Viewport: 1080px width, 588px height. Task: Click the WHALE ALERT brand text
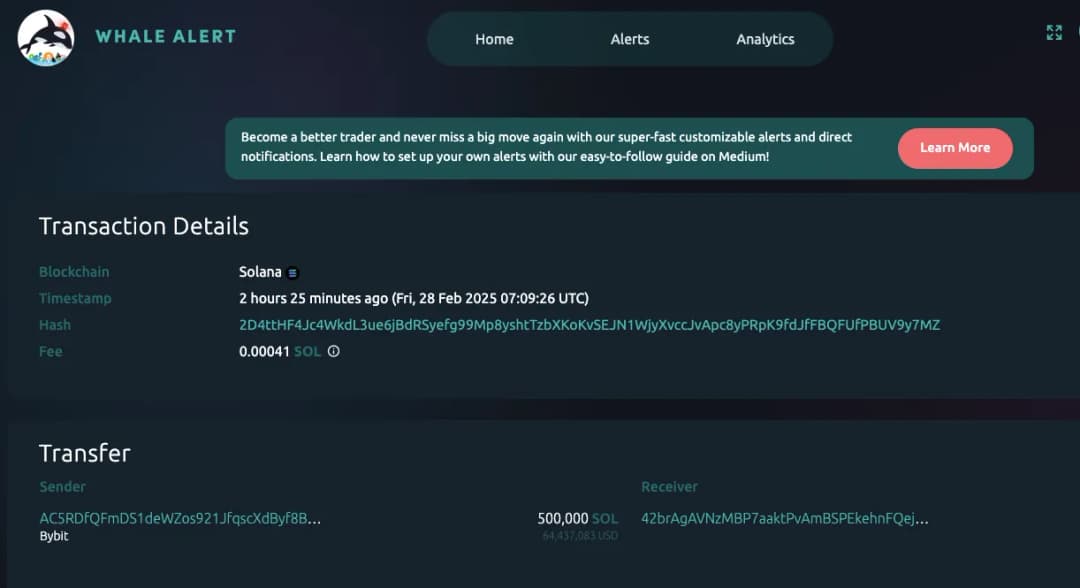[166, 37]
